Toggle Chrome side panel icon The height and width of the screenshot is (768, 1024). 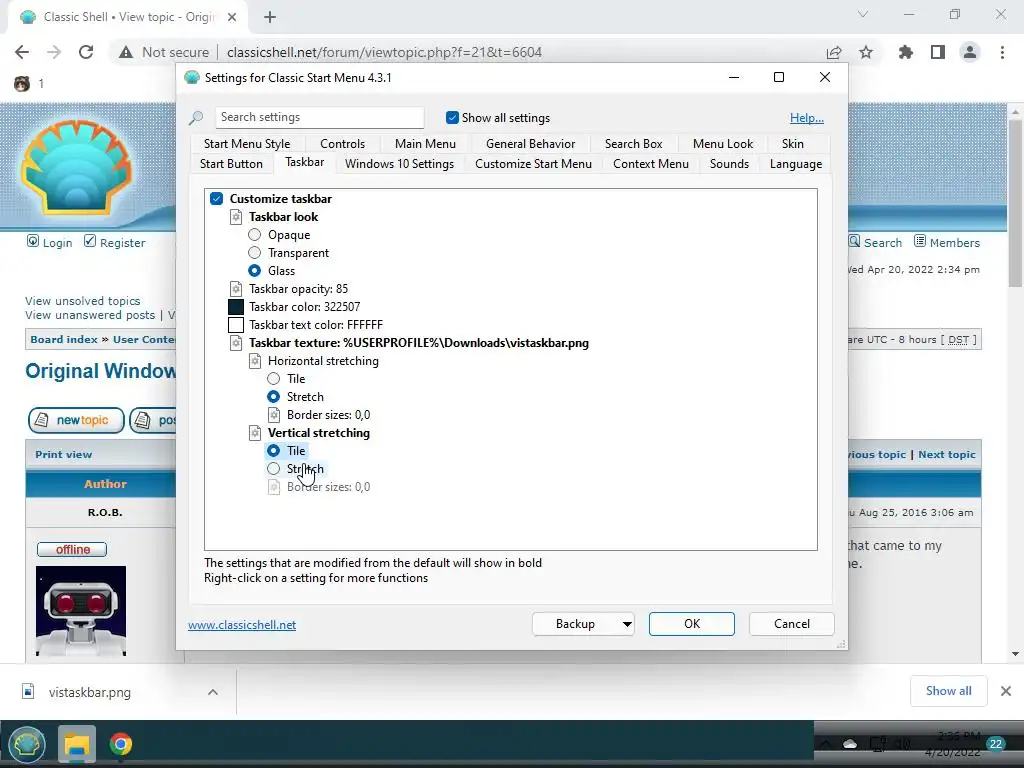point(938,52)
